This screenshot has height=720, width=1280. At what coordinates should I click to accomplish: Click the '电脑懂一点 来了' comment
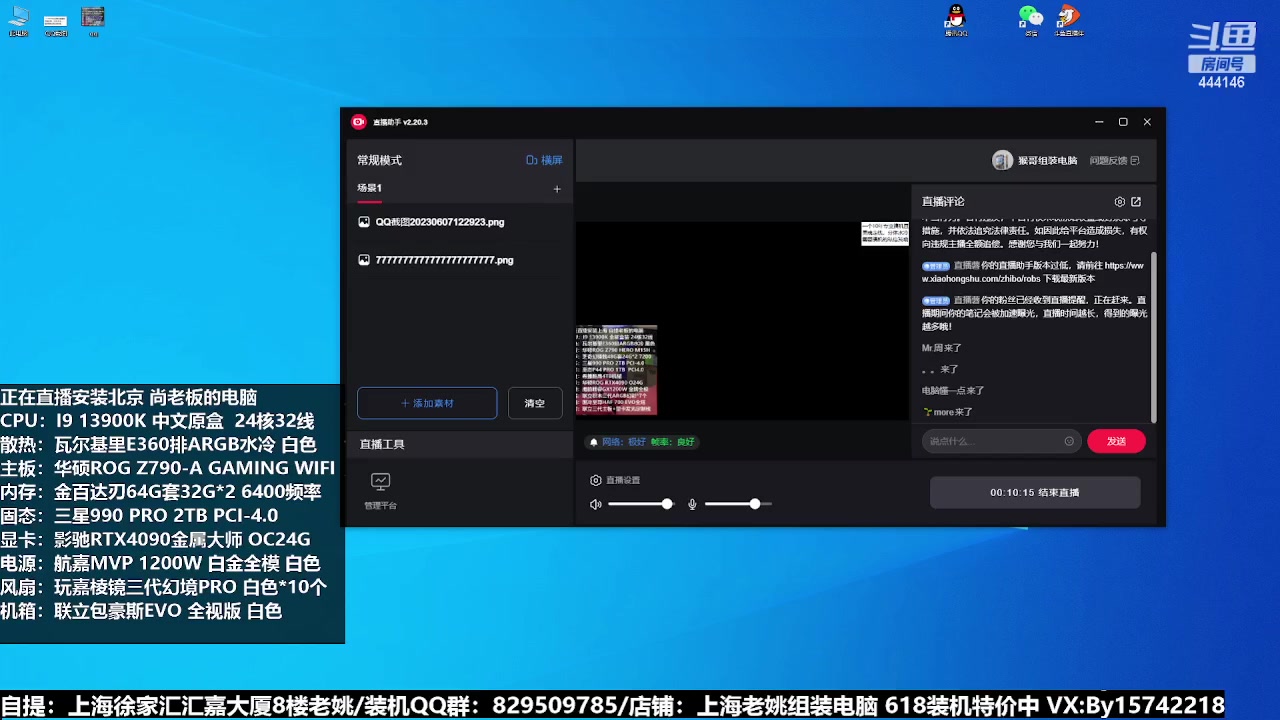point(953,391)
